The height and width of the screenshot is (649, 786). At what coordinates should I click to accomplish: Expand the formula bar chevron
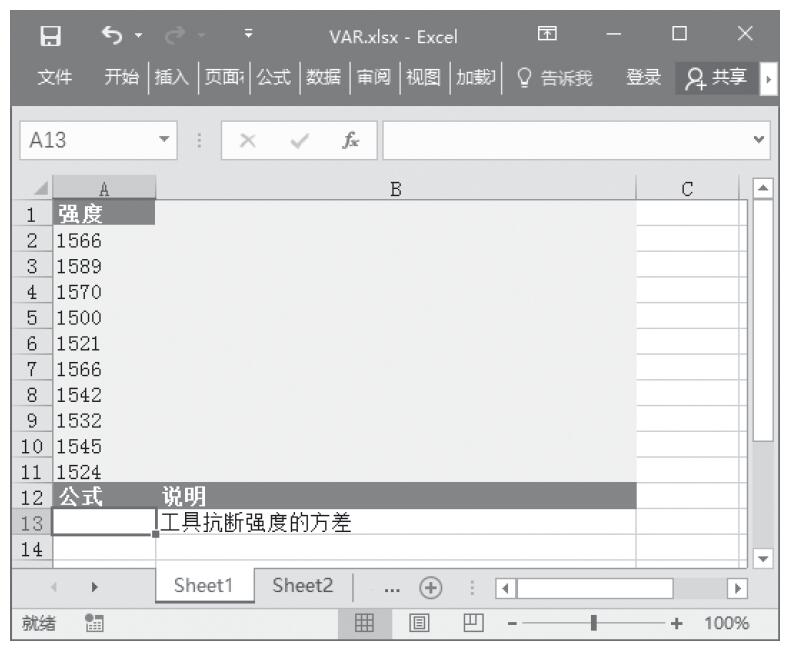coord(759,141)
